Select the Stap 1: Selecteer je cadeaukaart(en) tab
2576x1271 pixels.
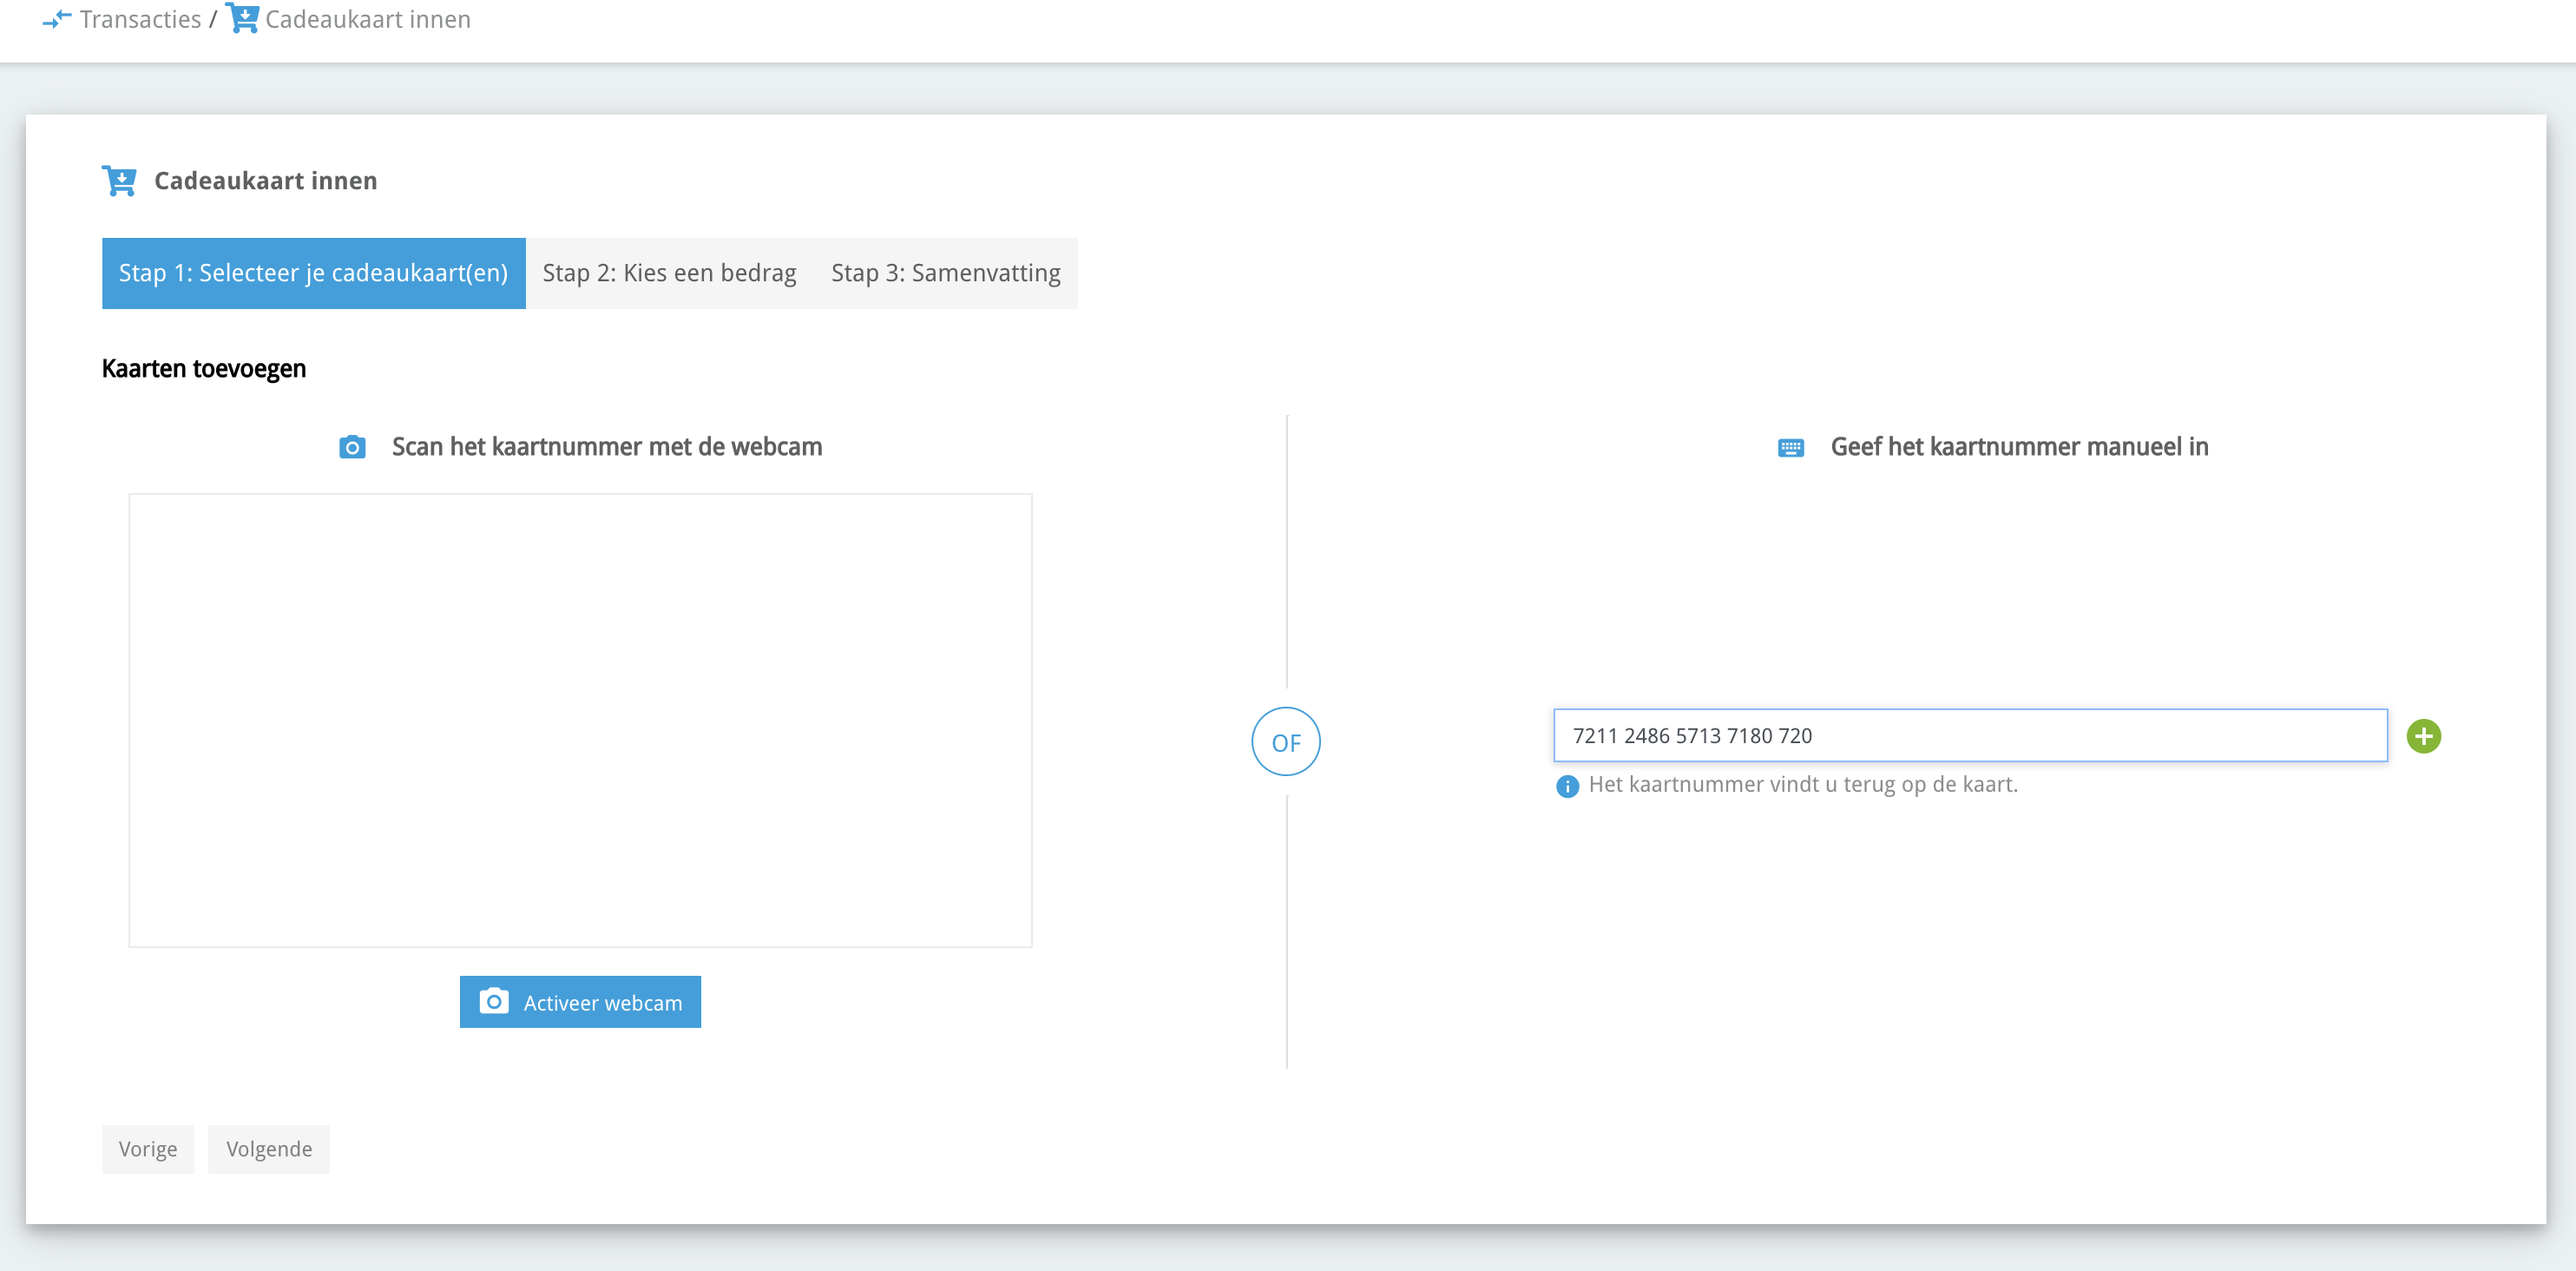pyautogui.click(x=313, y=273)
